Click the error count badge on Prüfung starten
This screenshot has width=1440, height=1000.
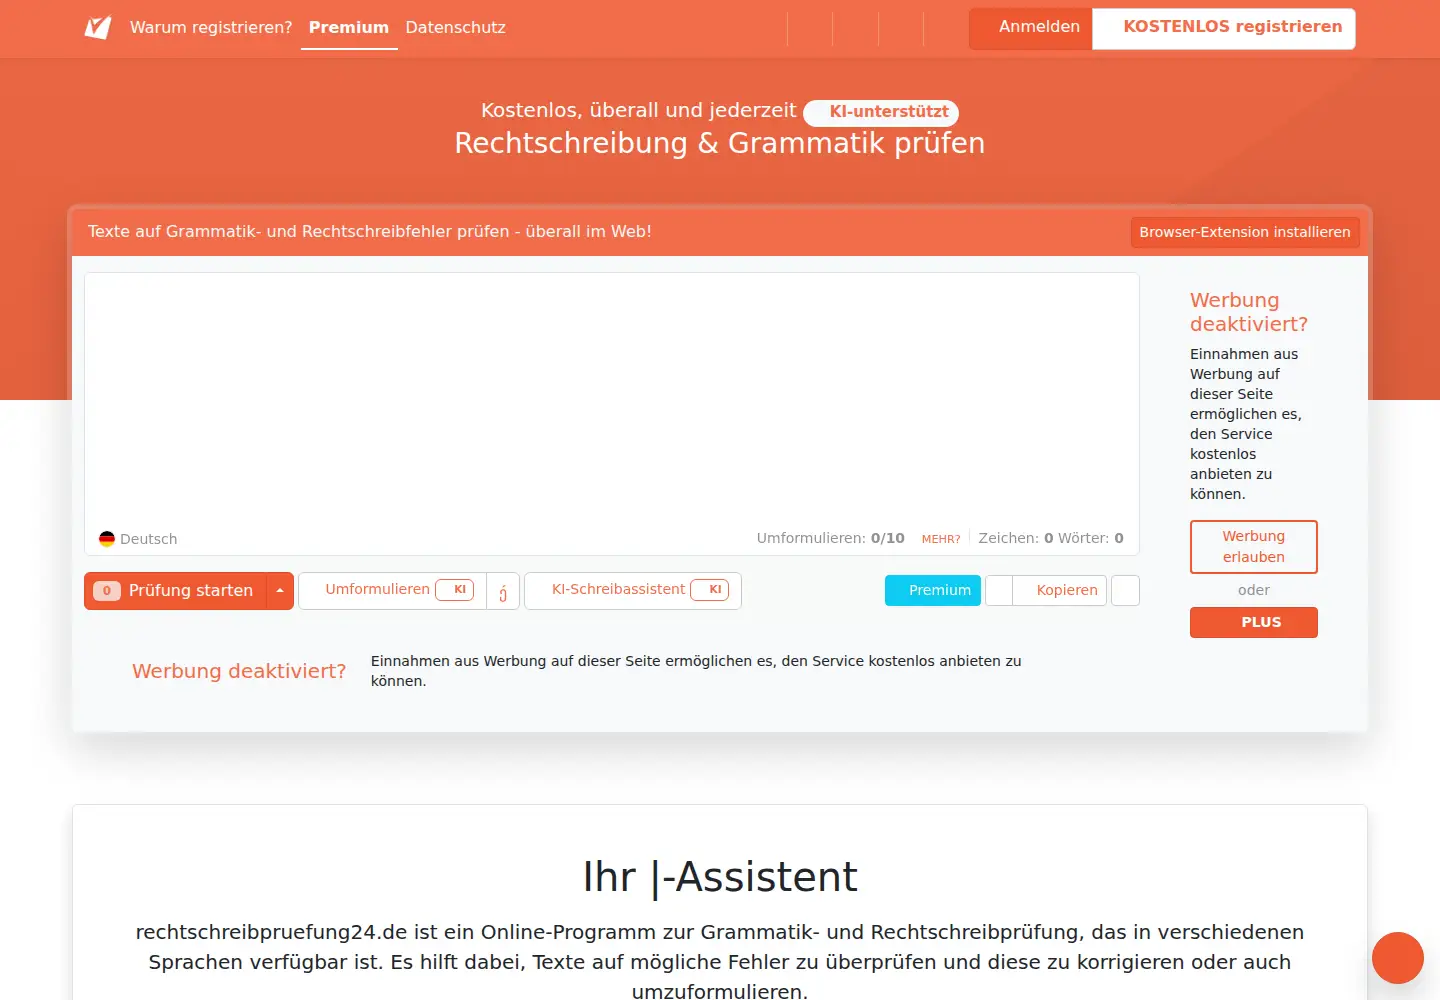pos(107,591)
